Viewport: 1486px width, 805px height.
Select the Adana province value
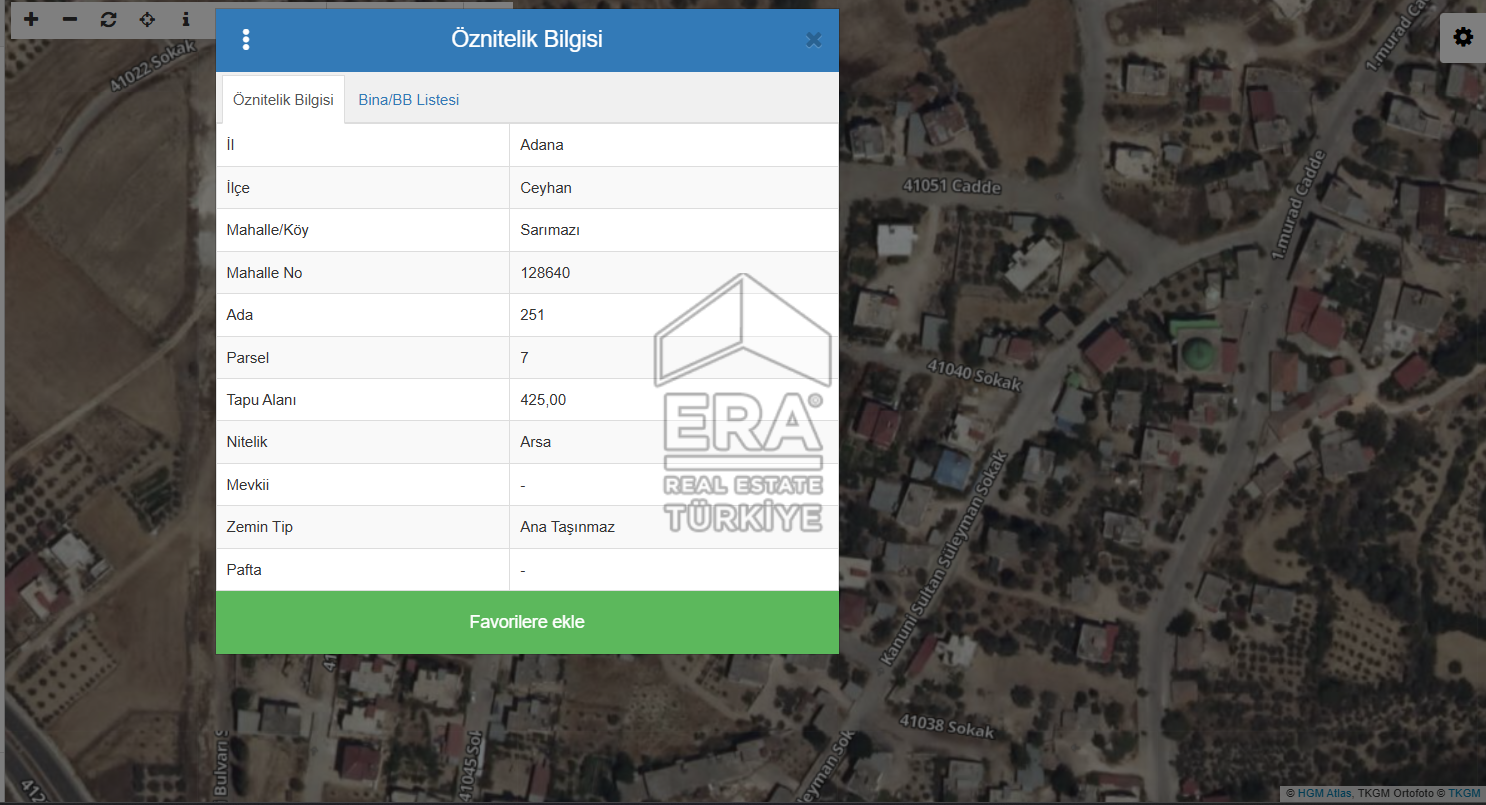coord(542,145)
